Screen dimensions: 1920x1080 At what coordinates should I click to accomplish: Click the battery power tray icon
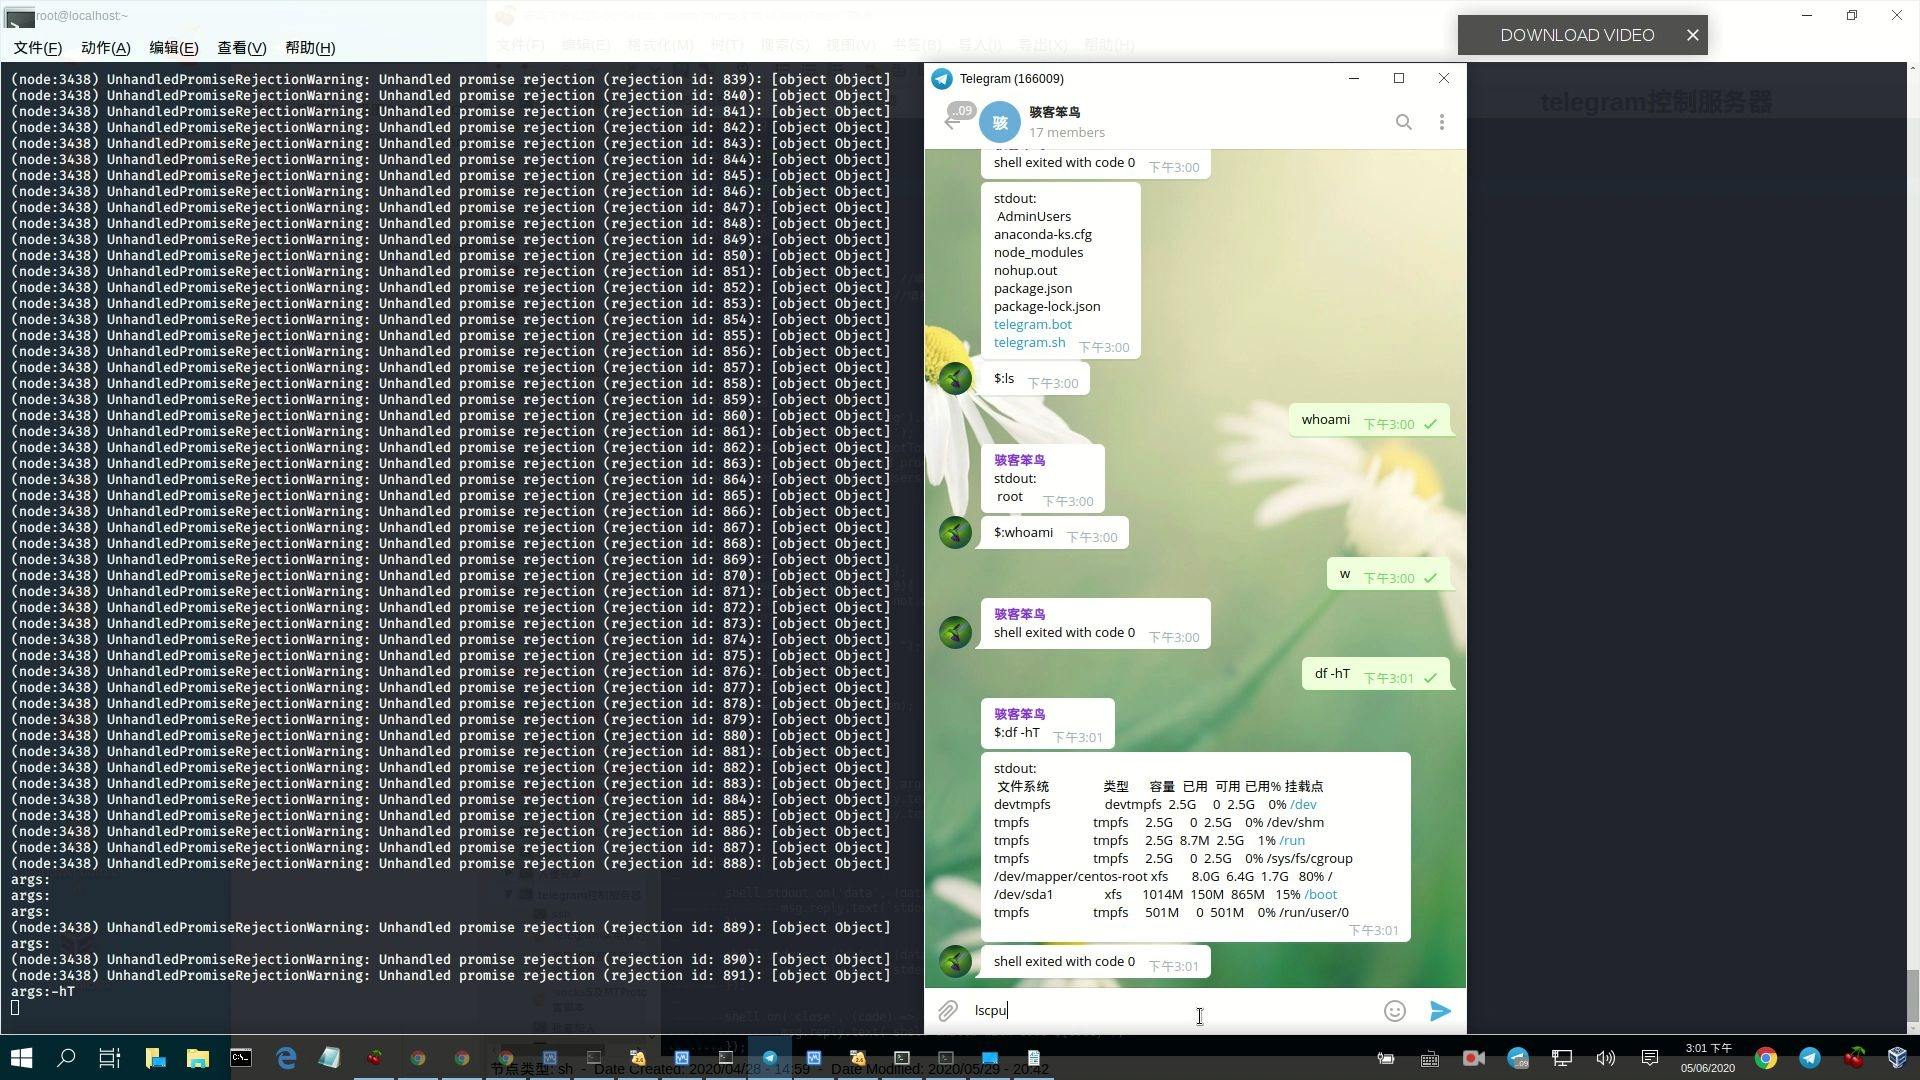[1385, 1058]
